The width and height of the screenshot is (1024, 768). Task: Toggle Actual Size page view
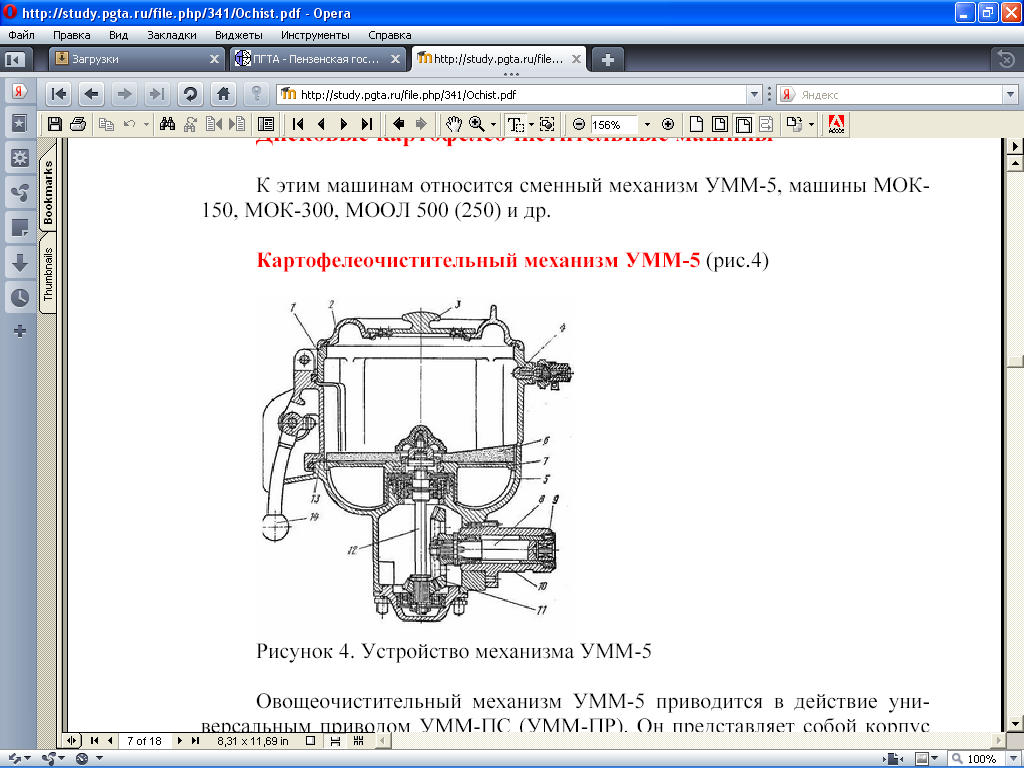[698, 125]
